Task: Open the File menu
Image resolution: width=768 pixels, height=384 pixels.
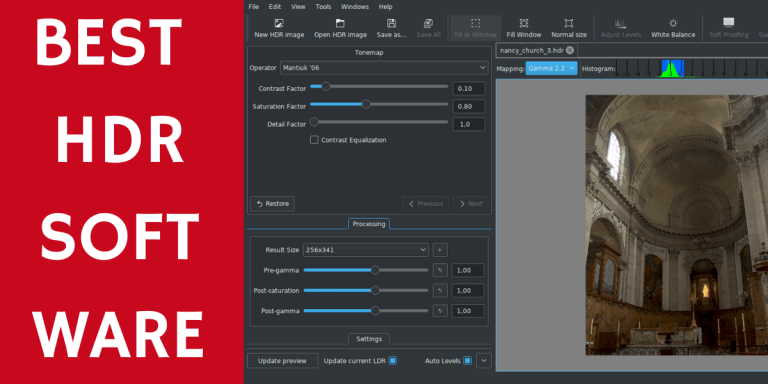Action: (254, 7)
